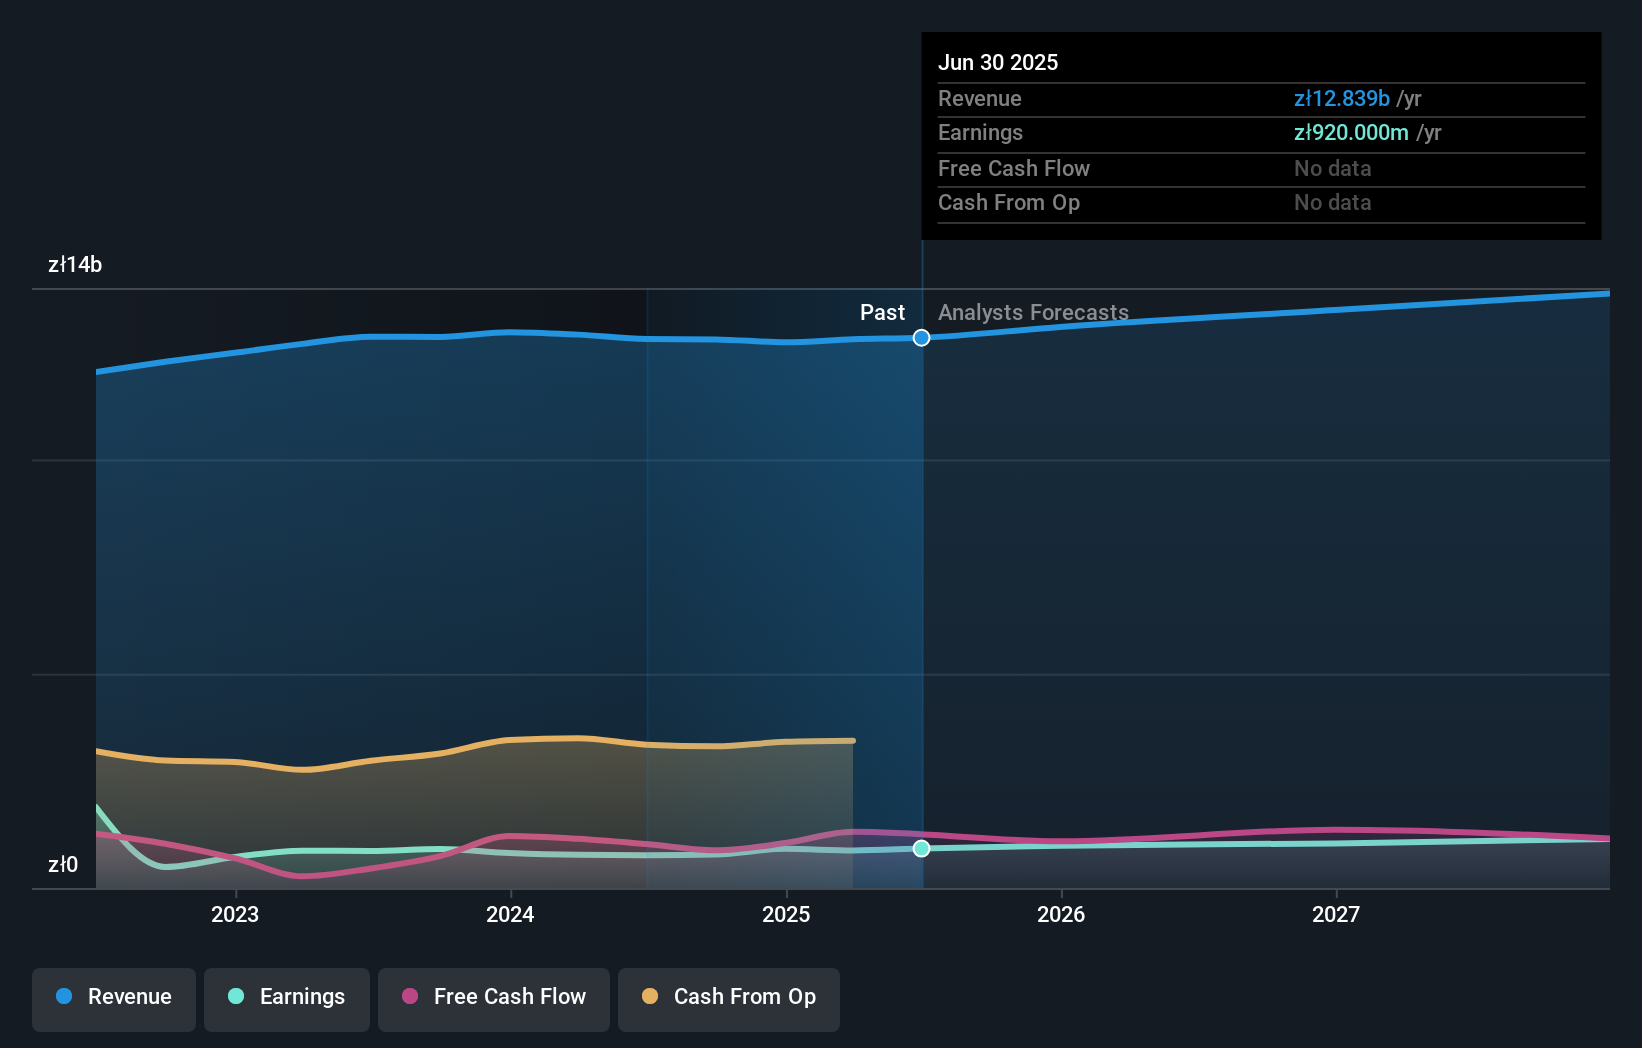Select the earnings marker at Jun 30 2025
Viewport: 1642px width, 1048px height.
coord(921,849)
